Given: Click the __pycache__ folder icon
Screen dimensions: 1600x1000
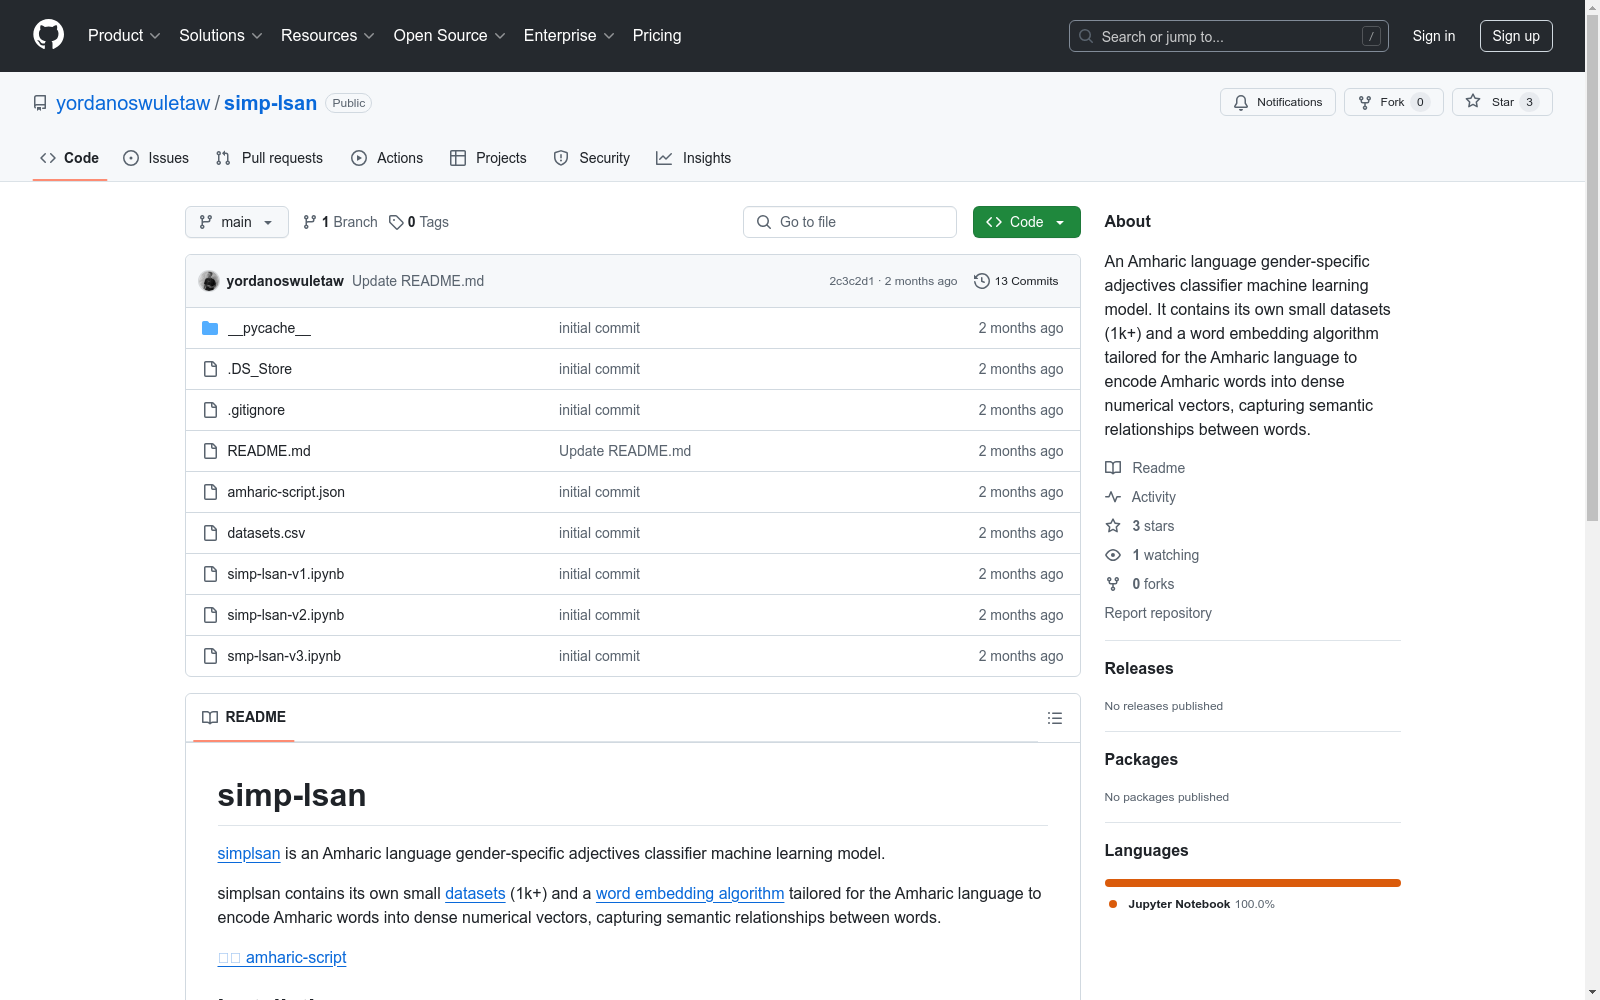Looking at the screenshot, I should coord(210,328).
